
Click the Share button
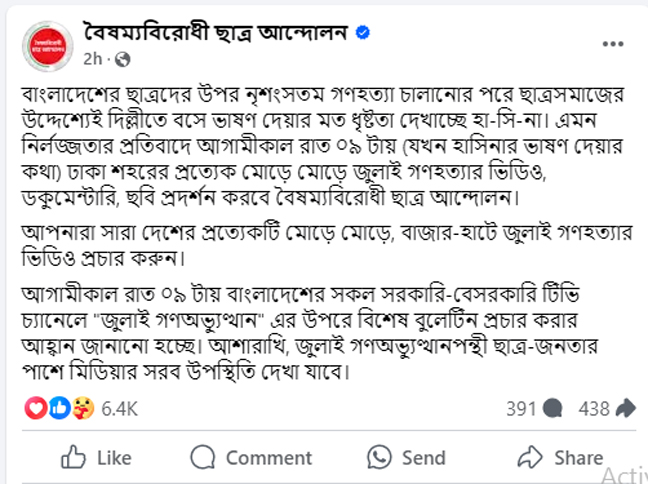click(x=560, y=458)
